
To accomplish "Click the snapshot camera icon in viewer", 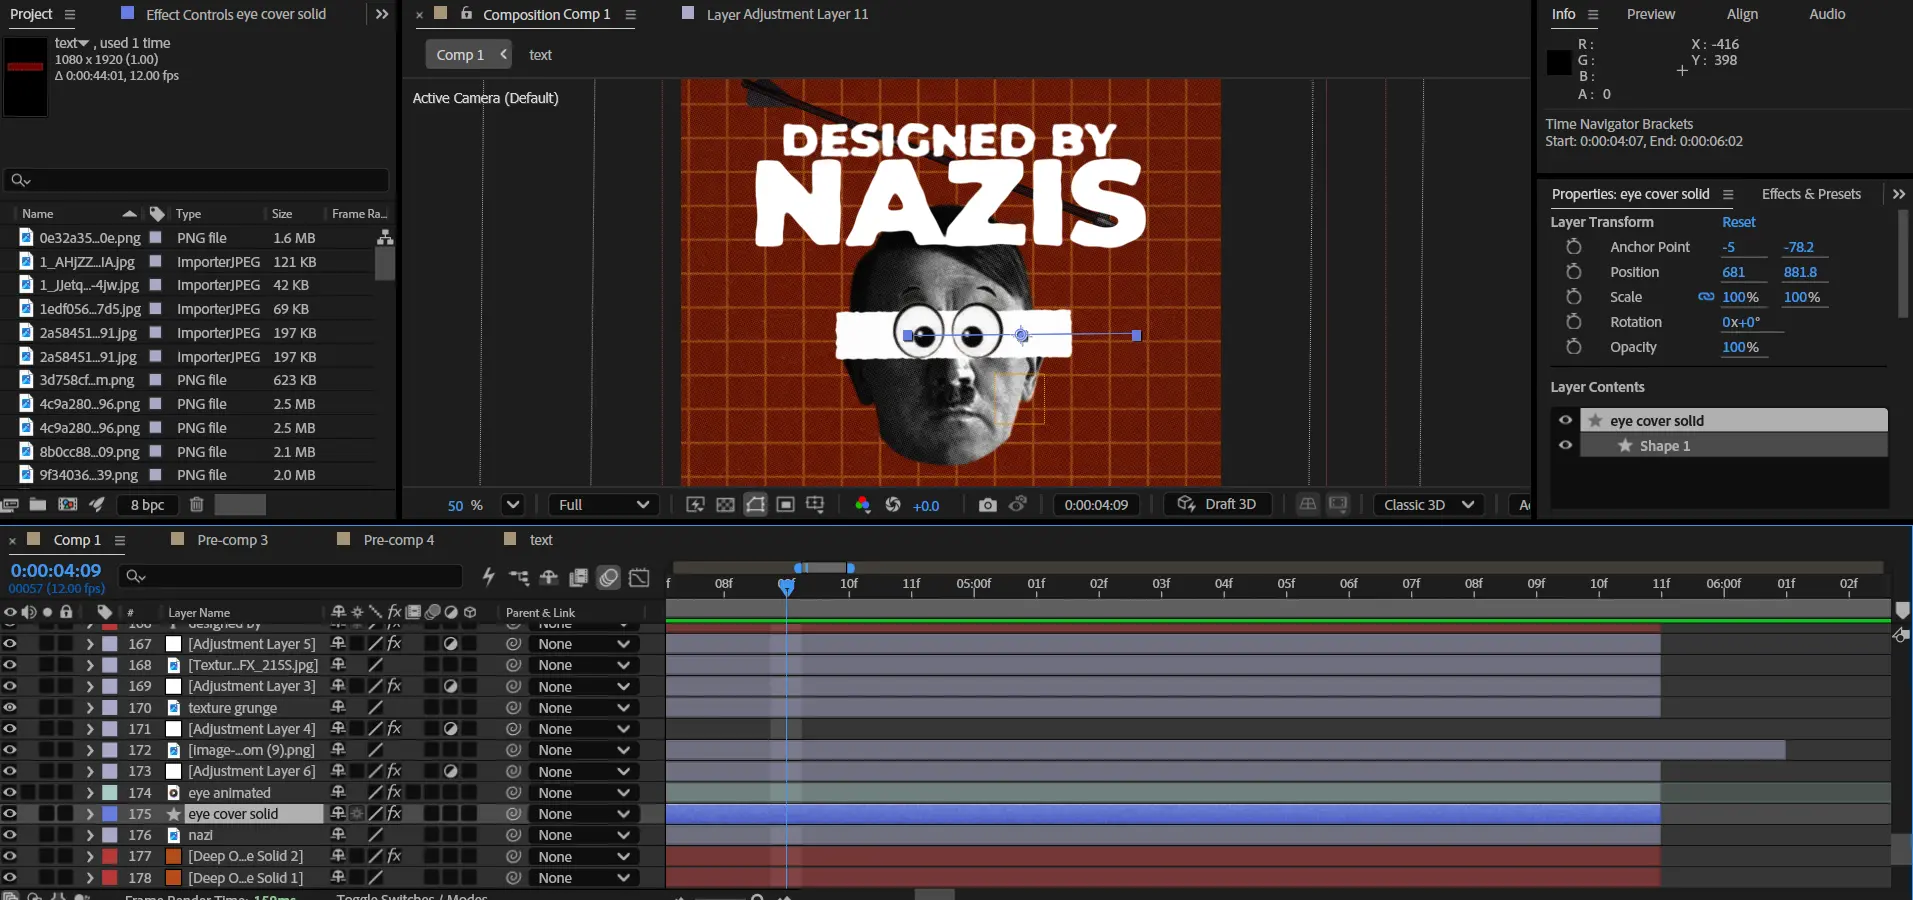I will [x=987, y=505].
